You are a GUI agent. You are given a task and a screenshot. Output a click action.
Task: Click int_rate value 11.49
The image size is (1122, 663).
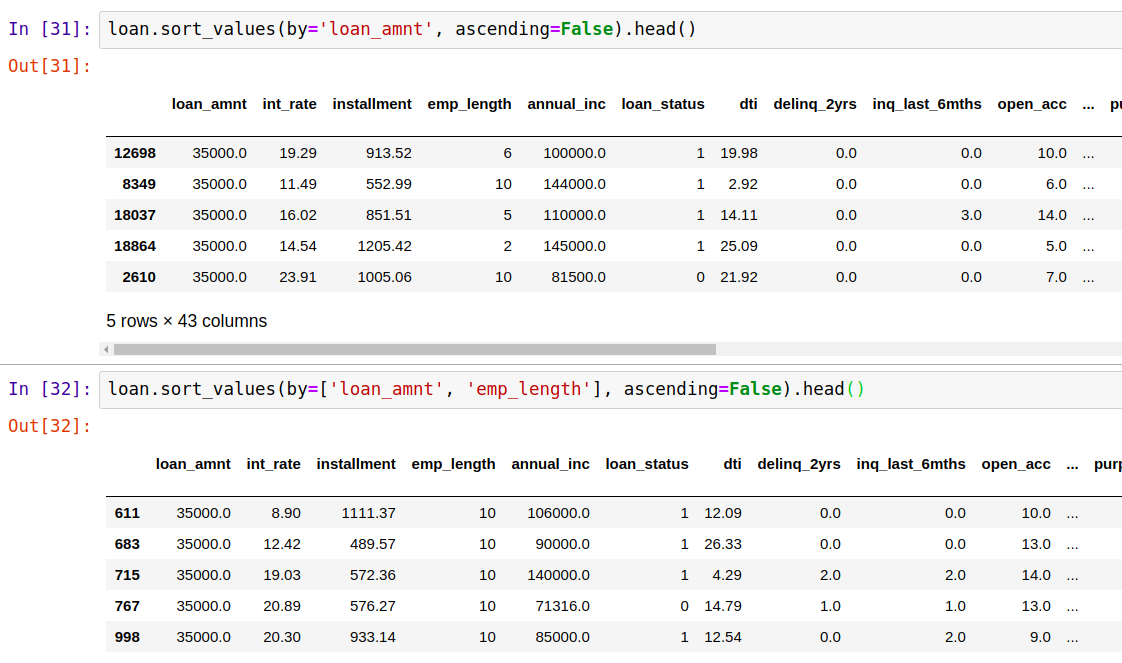click(x=298, y=184)
